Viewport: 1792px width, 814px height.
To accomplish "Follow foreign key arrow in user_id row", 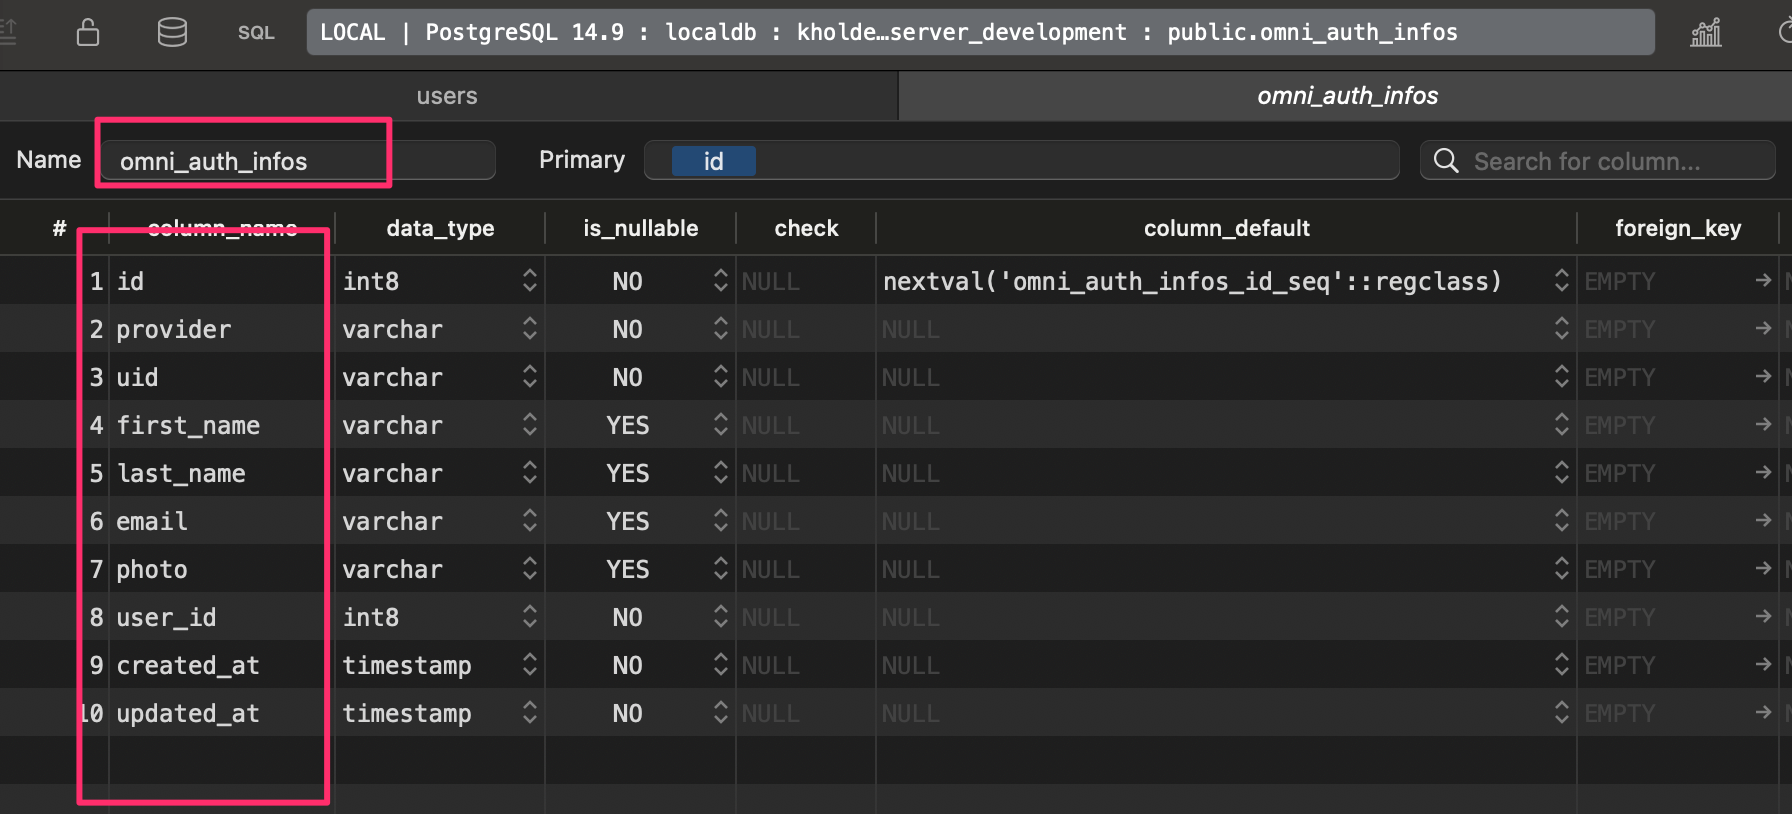I will [1762, 617].
